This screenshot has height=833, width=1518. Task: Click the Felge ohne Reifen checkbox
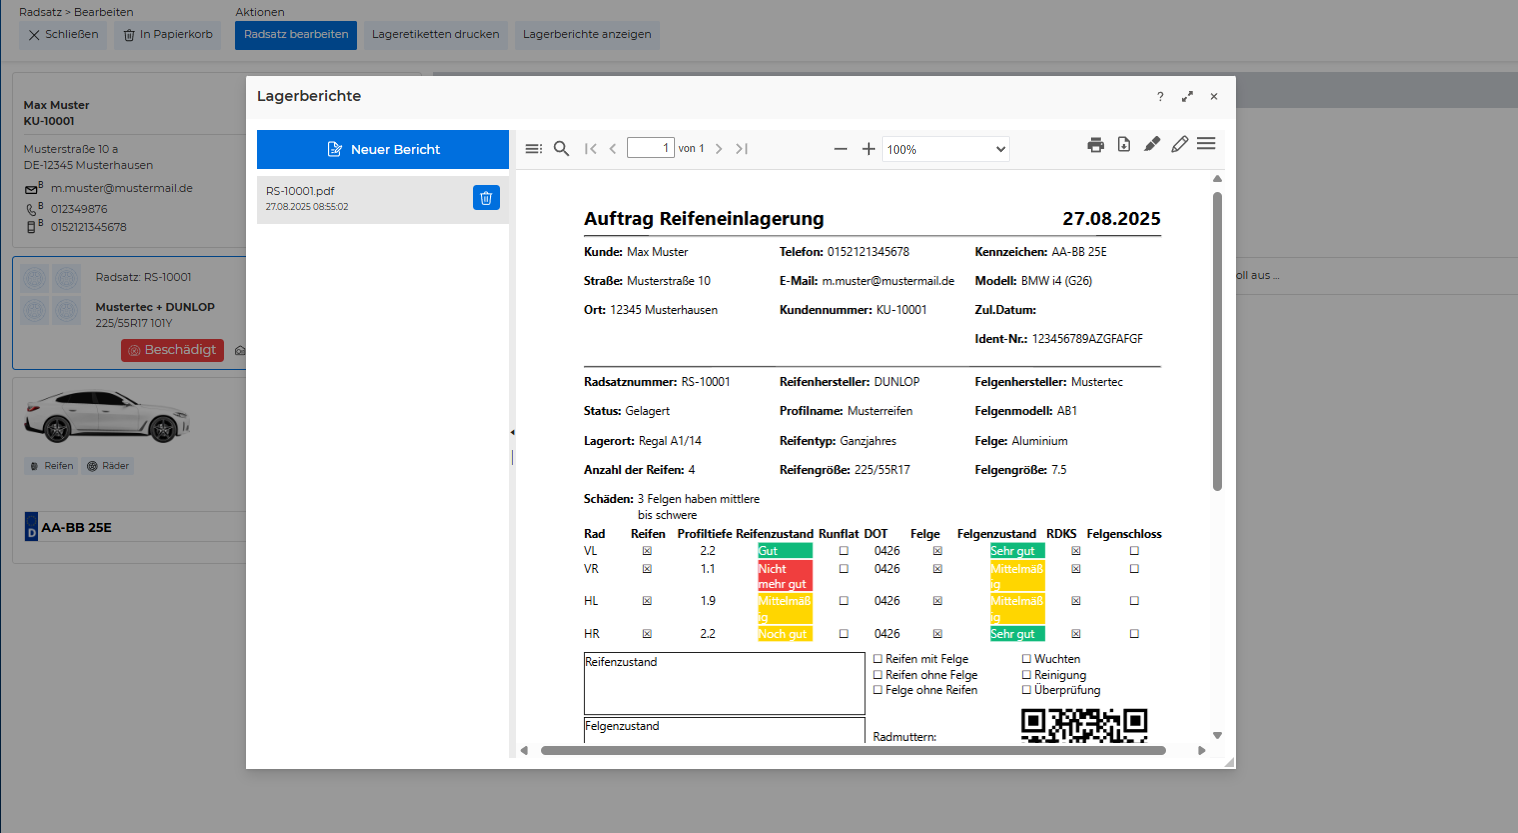(x=878, y=690)
